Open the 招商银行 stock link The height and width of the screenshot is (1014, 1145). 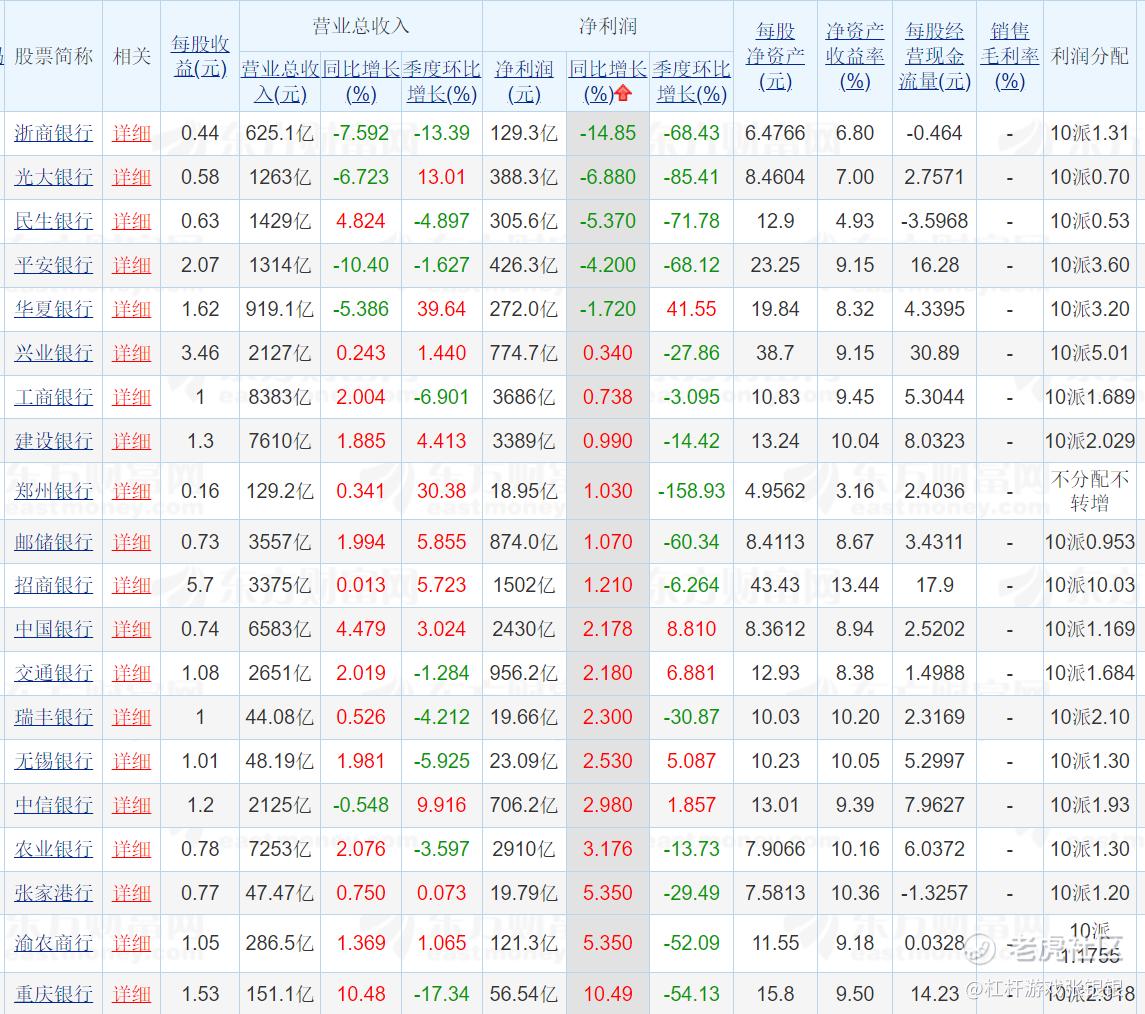(x=53, y=585)
